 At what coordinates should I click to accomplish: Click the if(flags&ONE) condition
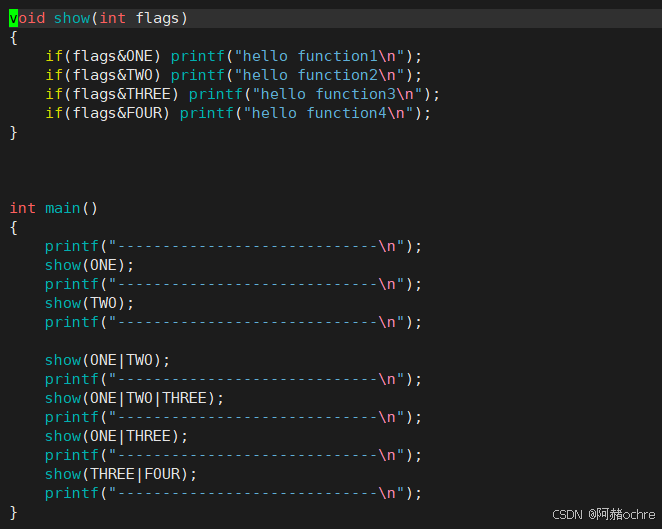[103, 56]
